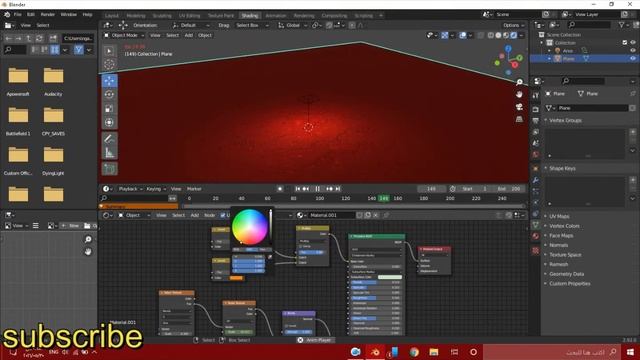Viewport: 640px width, 360px height.
Task: Click the image editor zoom magnifier icon
Action: click(88, 240)
